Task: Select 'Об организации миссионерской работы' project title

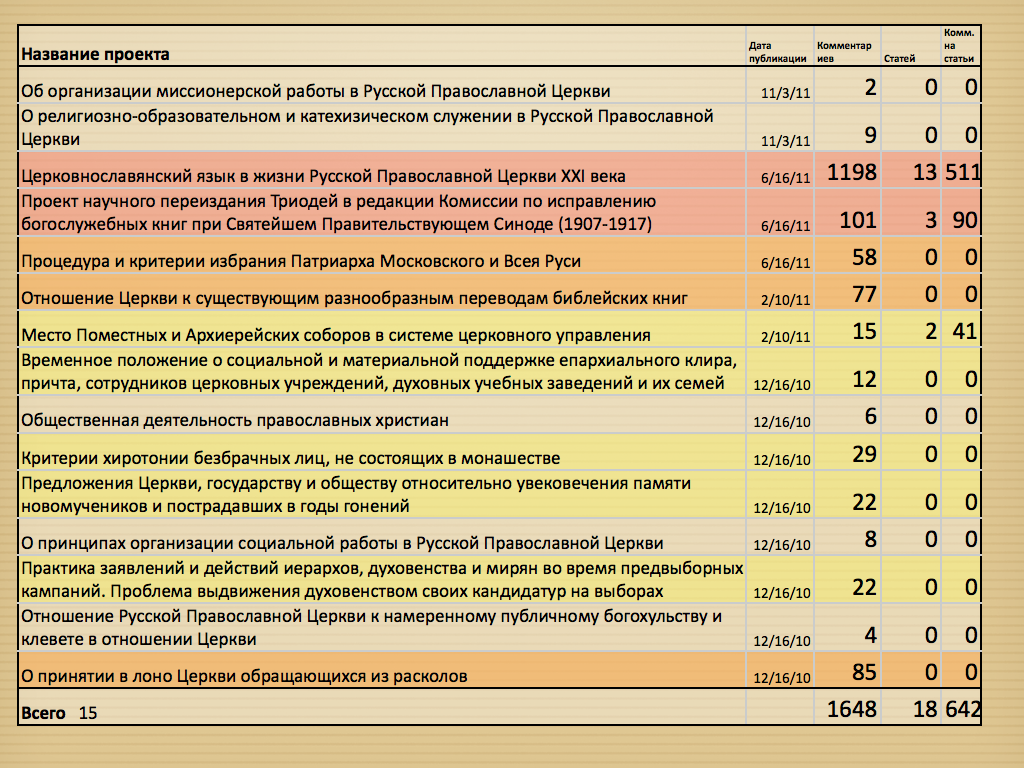Action: [316, 92]
